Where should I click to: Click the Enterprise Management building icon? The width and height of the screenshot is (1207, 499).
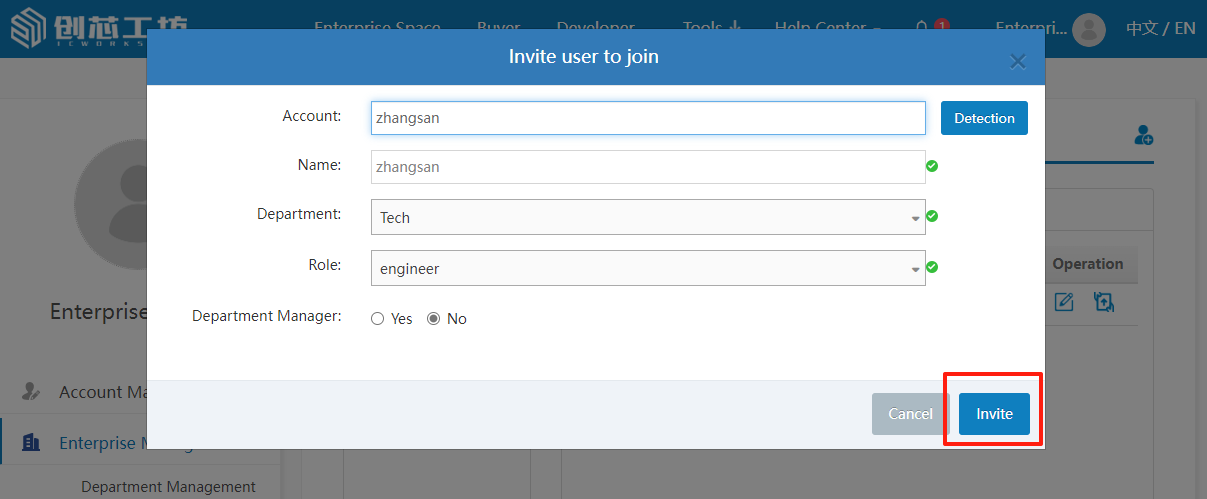[31, 443]
